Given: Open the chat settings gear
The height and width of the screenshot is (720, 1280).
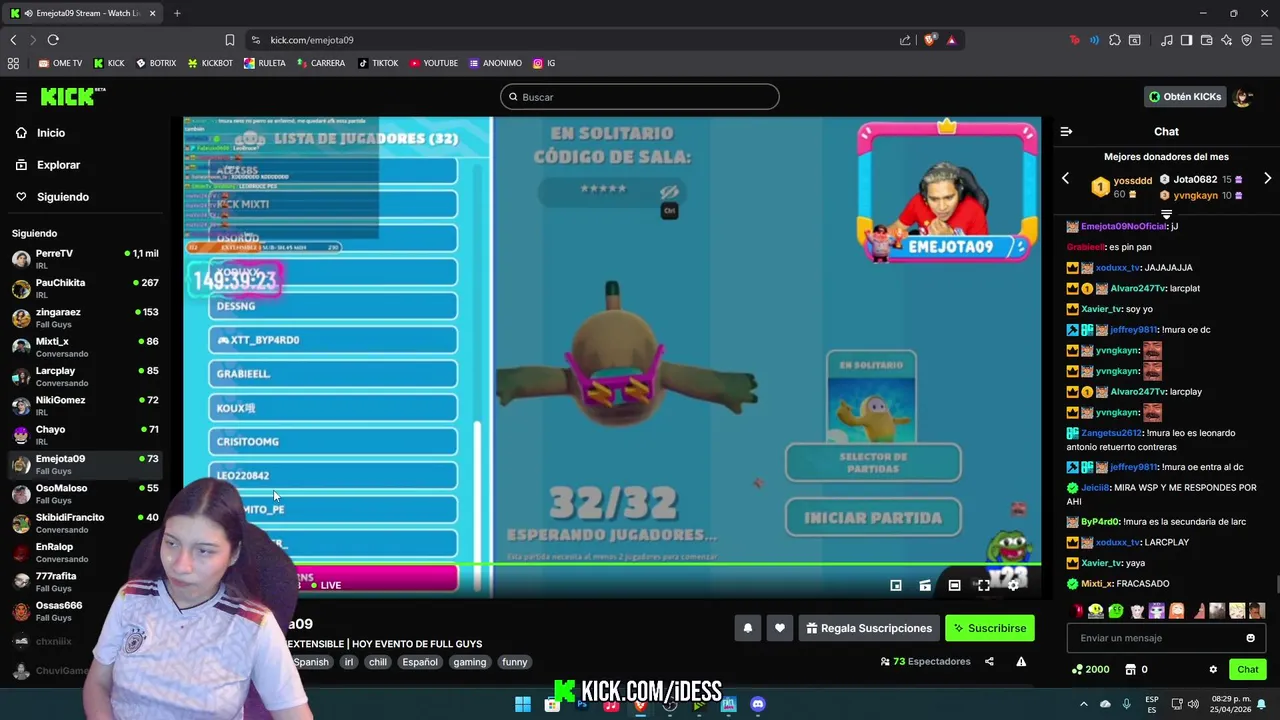Looking at the screenshot, I should [1213, 670].
